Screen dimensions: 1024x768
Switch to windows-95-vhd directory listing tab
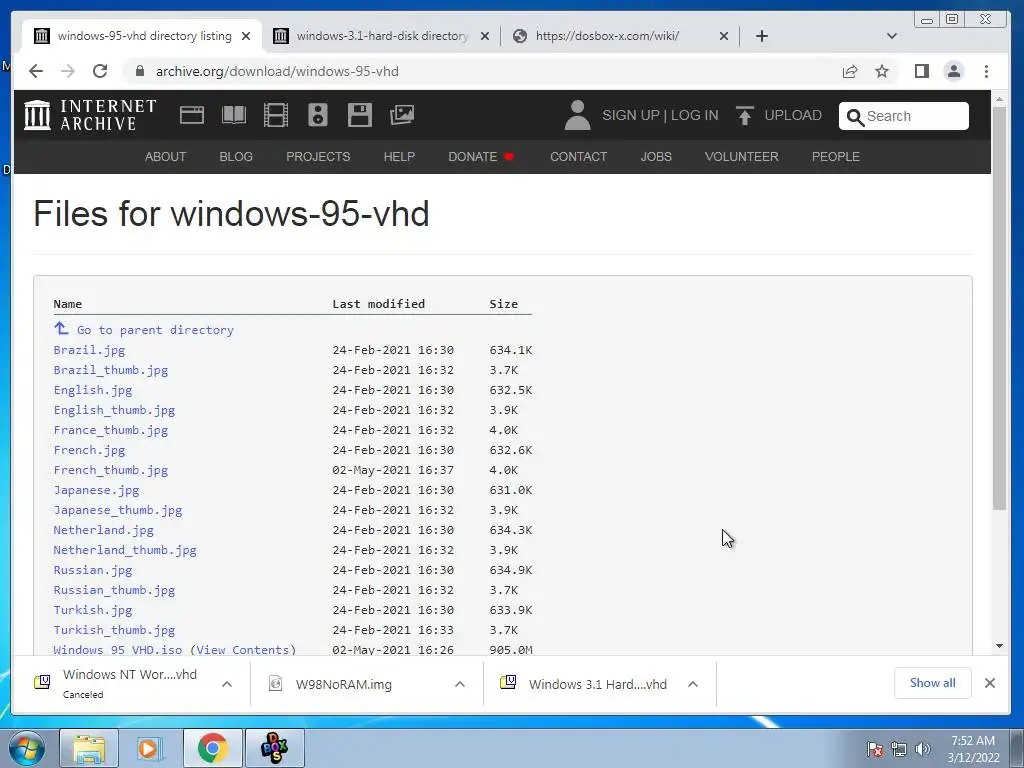pos(144,36)
